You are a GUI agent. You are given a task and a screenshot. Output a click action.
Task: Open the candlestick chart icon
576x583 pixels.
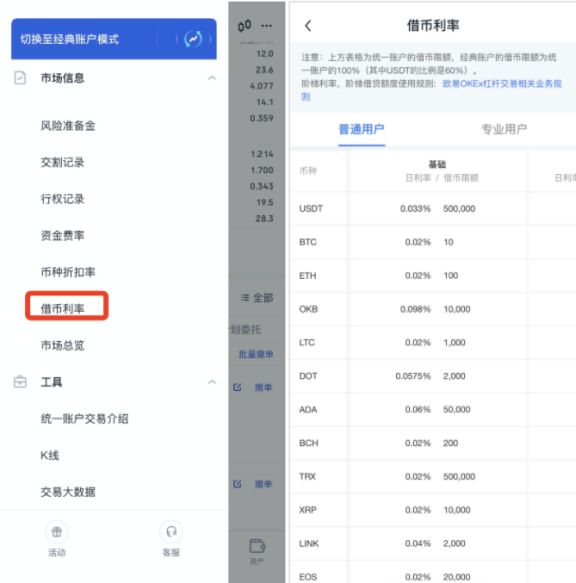pos(244,26)
